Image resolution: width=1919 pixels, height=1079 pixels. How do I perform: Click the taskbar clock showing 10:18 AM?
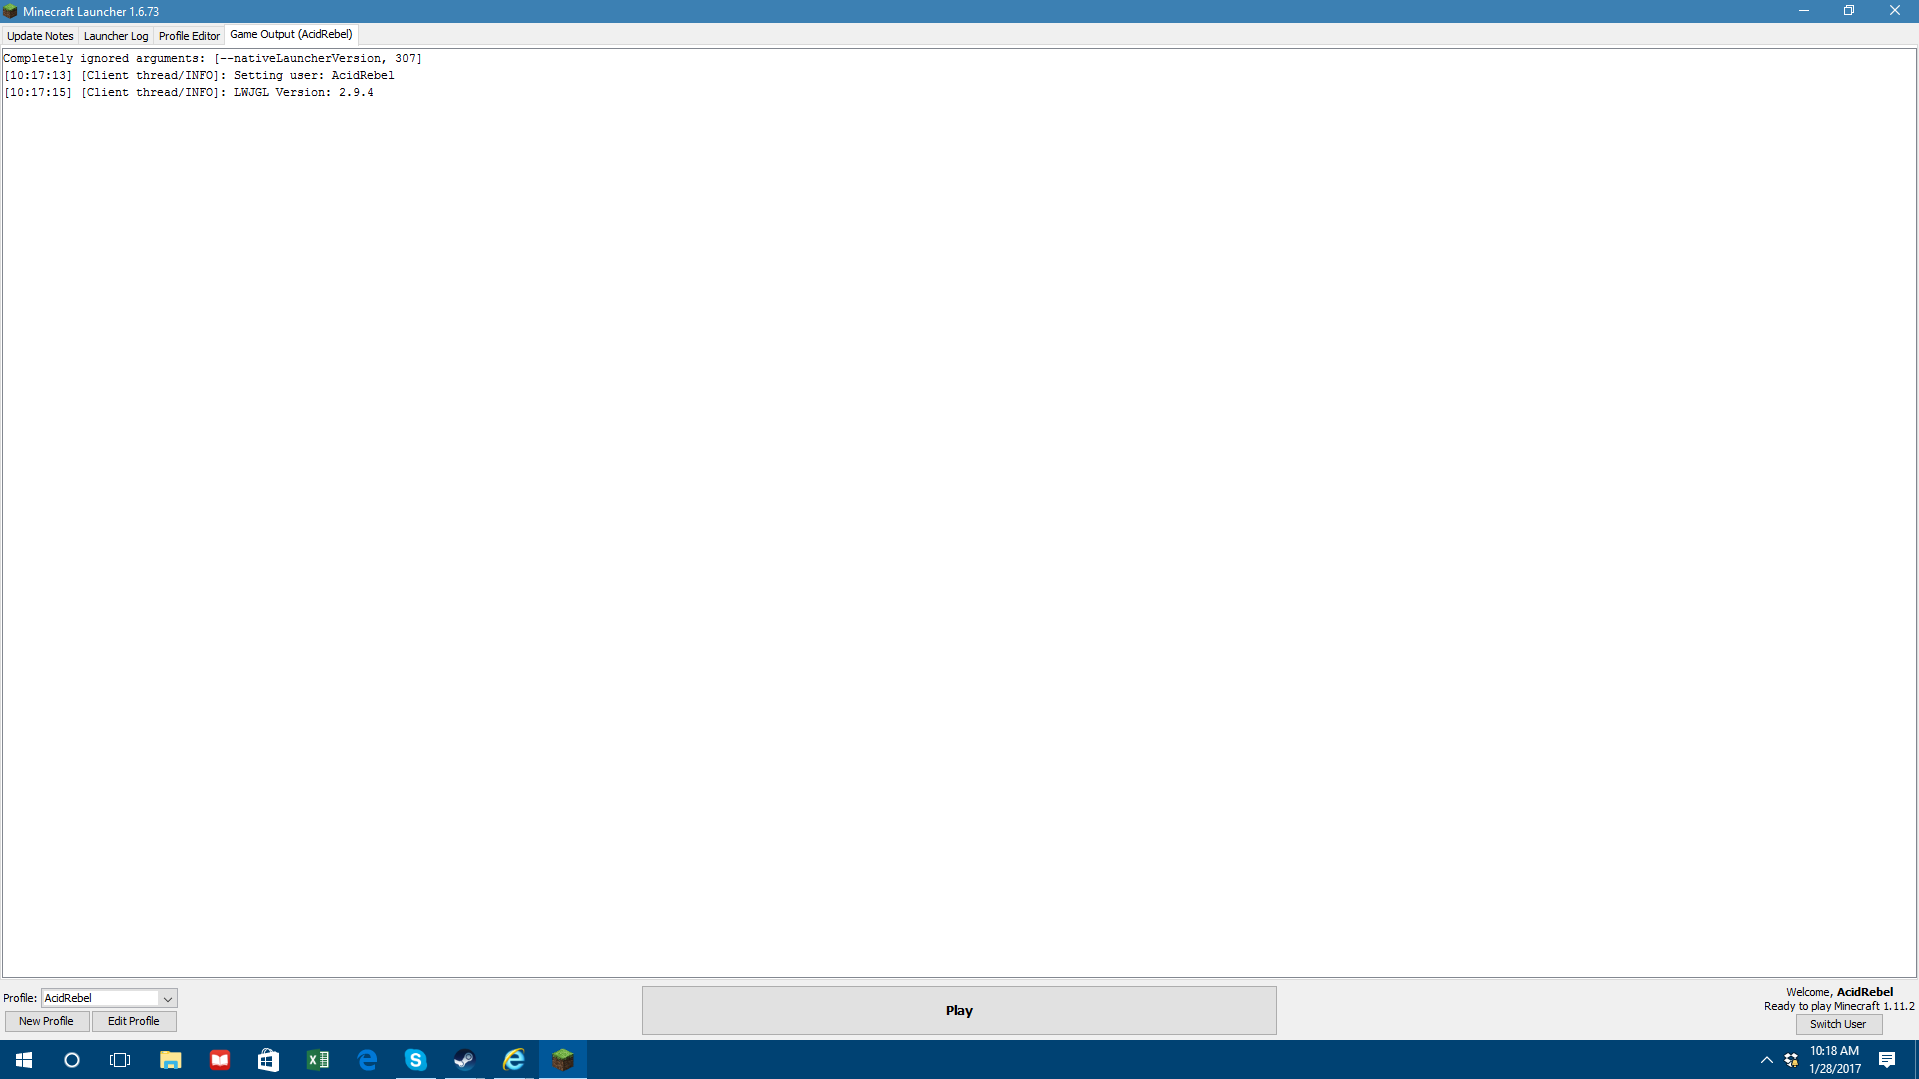pos(1835,1060)
